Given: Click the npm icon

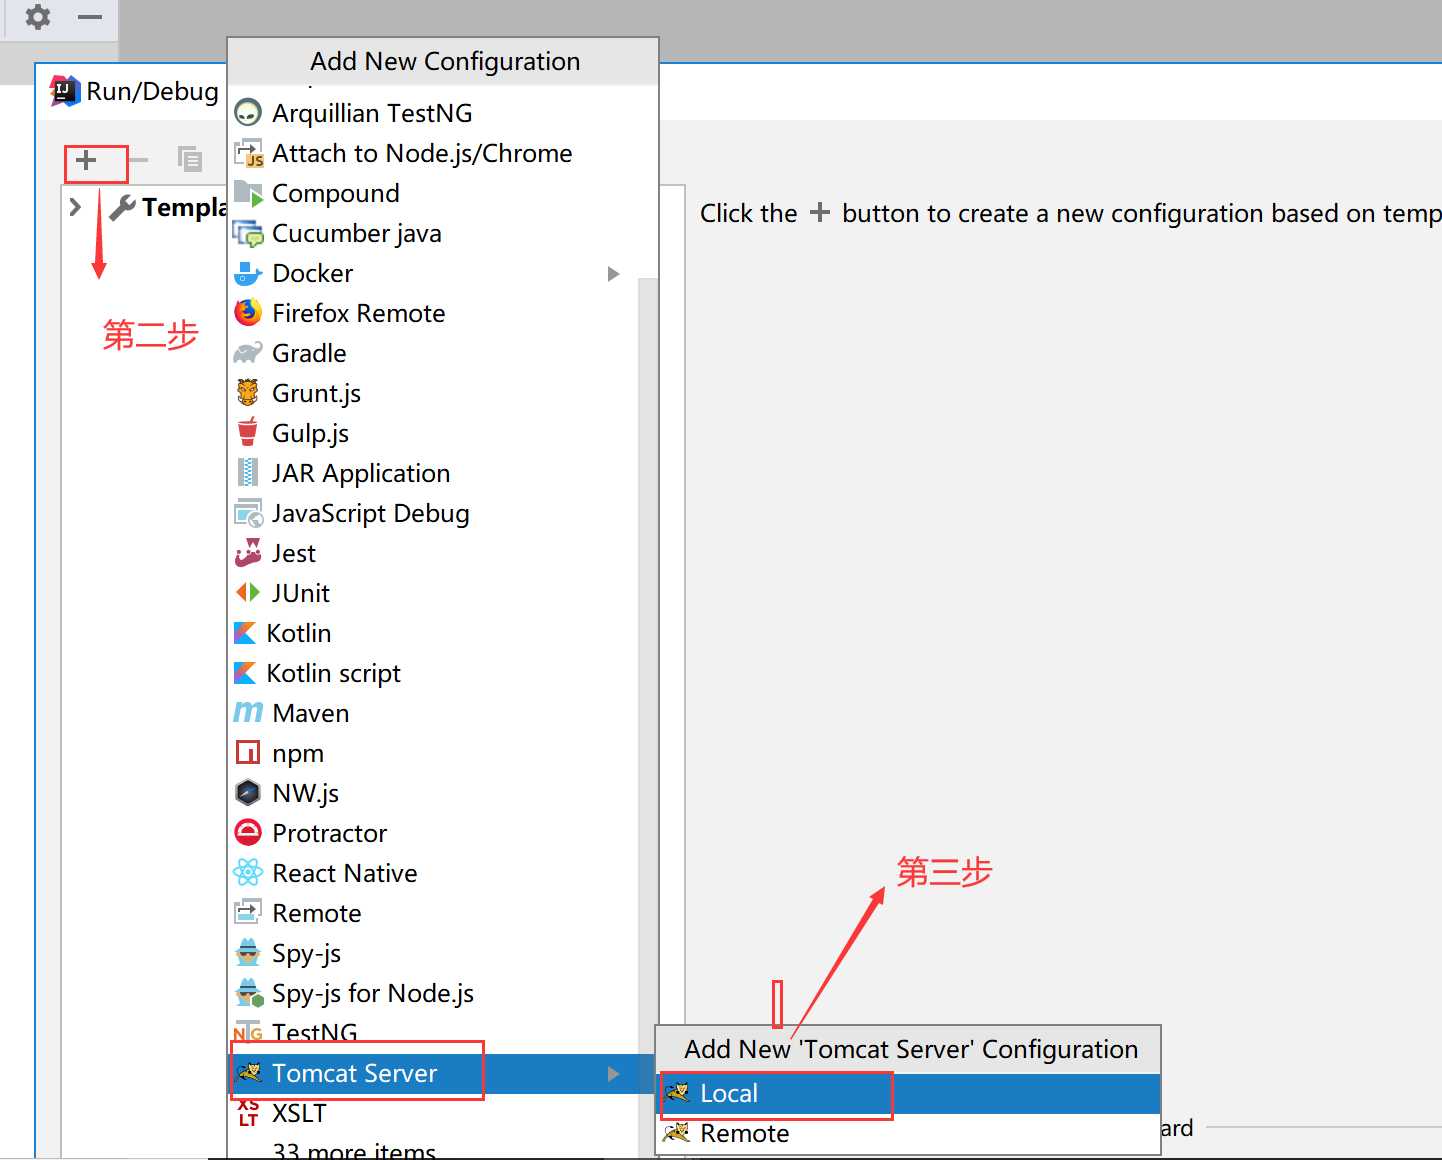Looking at the screenshot, I should [x=248, y=752].
